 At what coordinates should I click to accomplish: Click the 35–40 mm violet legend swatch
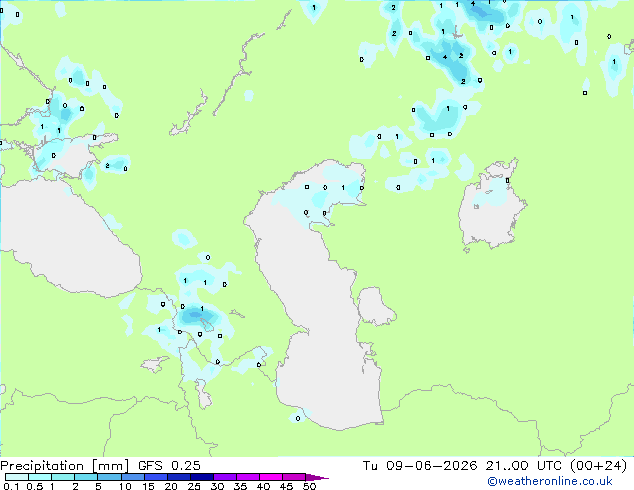[247, 477]
